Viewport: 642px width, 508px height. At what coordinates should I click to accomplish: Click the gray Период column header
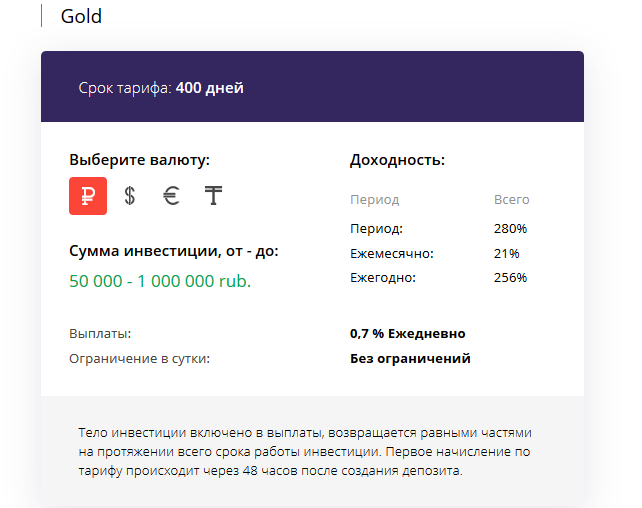374,200
